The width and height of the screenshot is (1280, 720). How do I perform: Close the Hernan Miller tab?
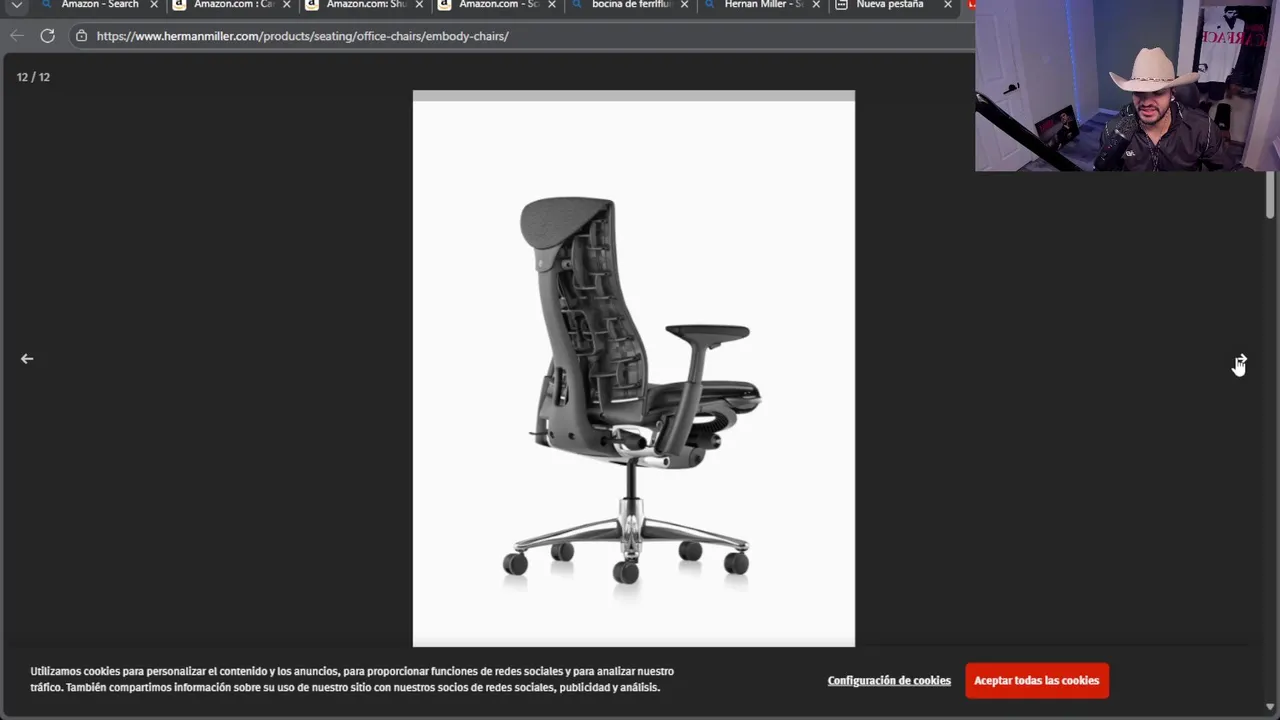coord(817,5)
